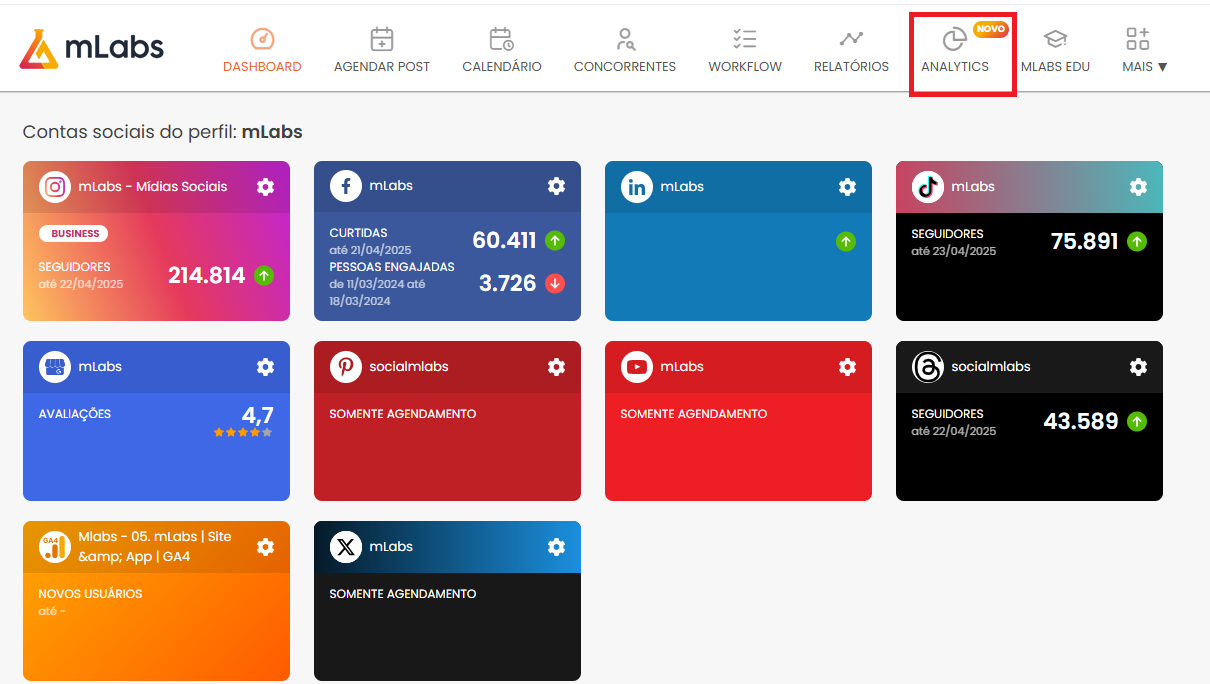
Task: Click gear icon on LinkedIn card
Action: tap(847, 187)
